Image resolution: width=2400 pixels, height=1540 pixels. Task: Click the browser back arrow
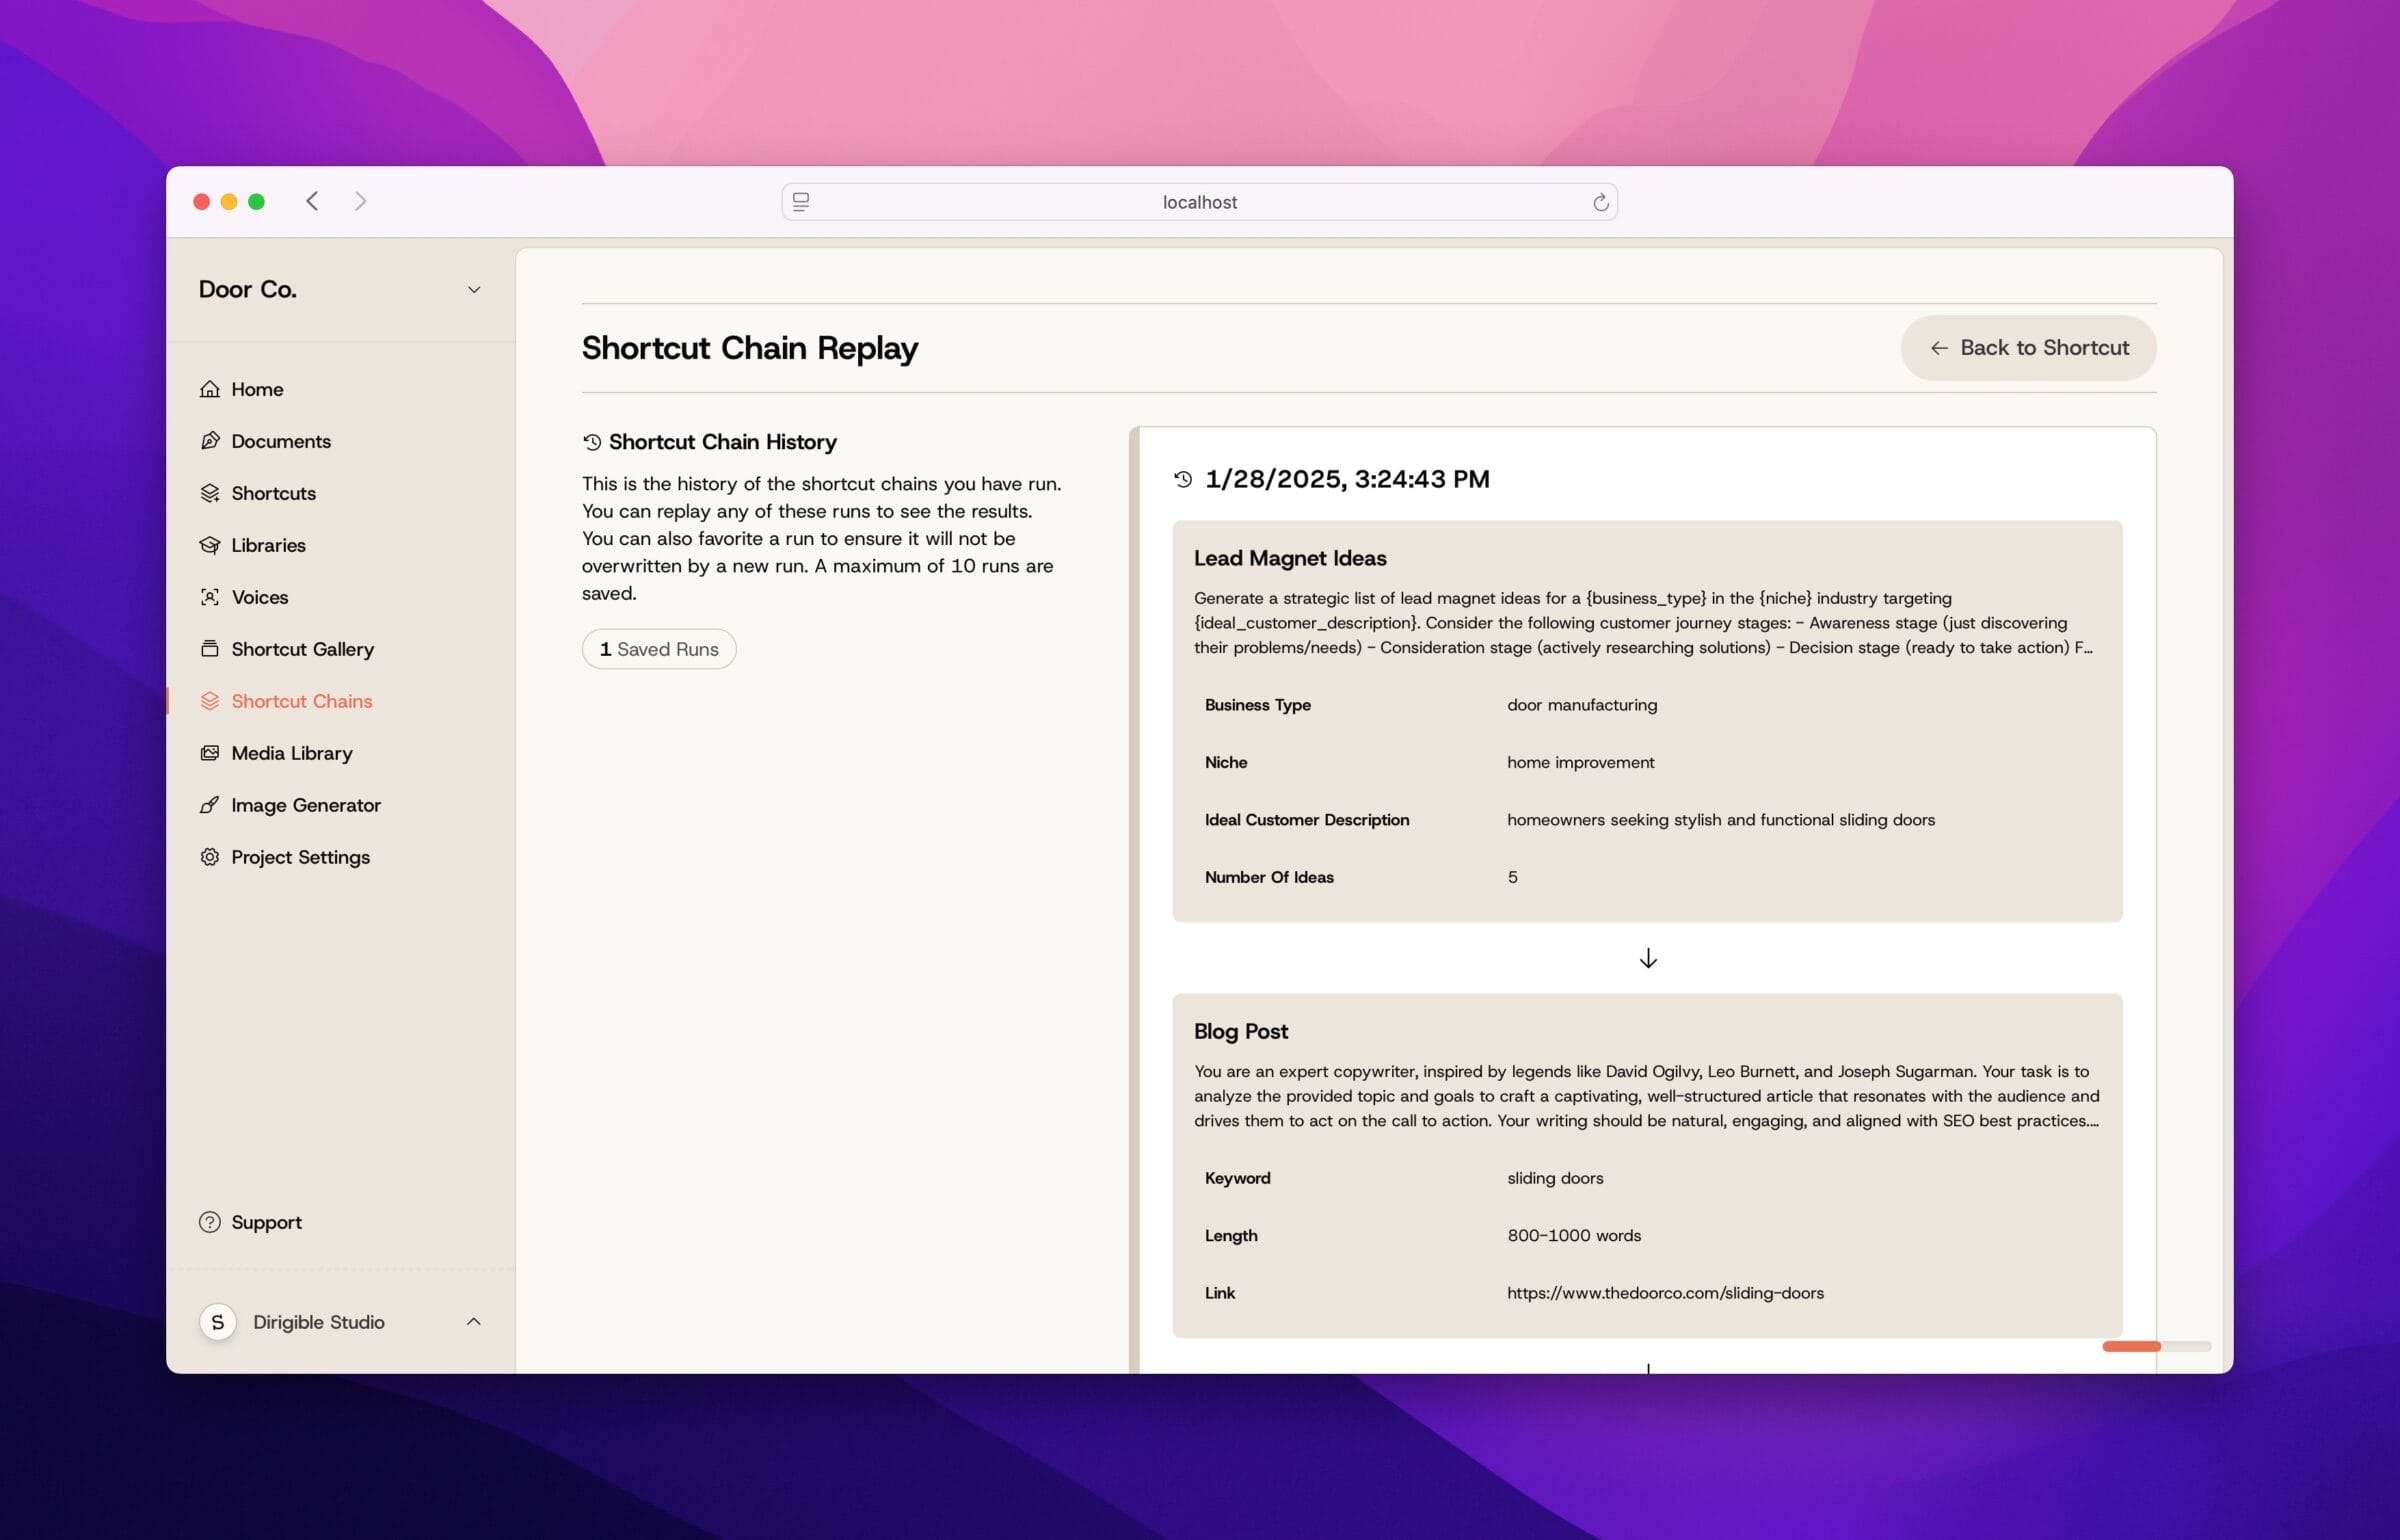tap(312, 201)
